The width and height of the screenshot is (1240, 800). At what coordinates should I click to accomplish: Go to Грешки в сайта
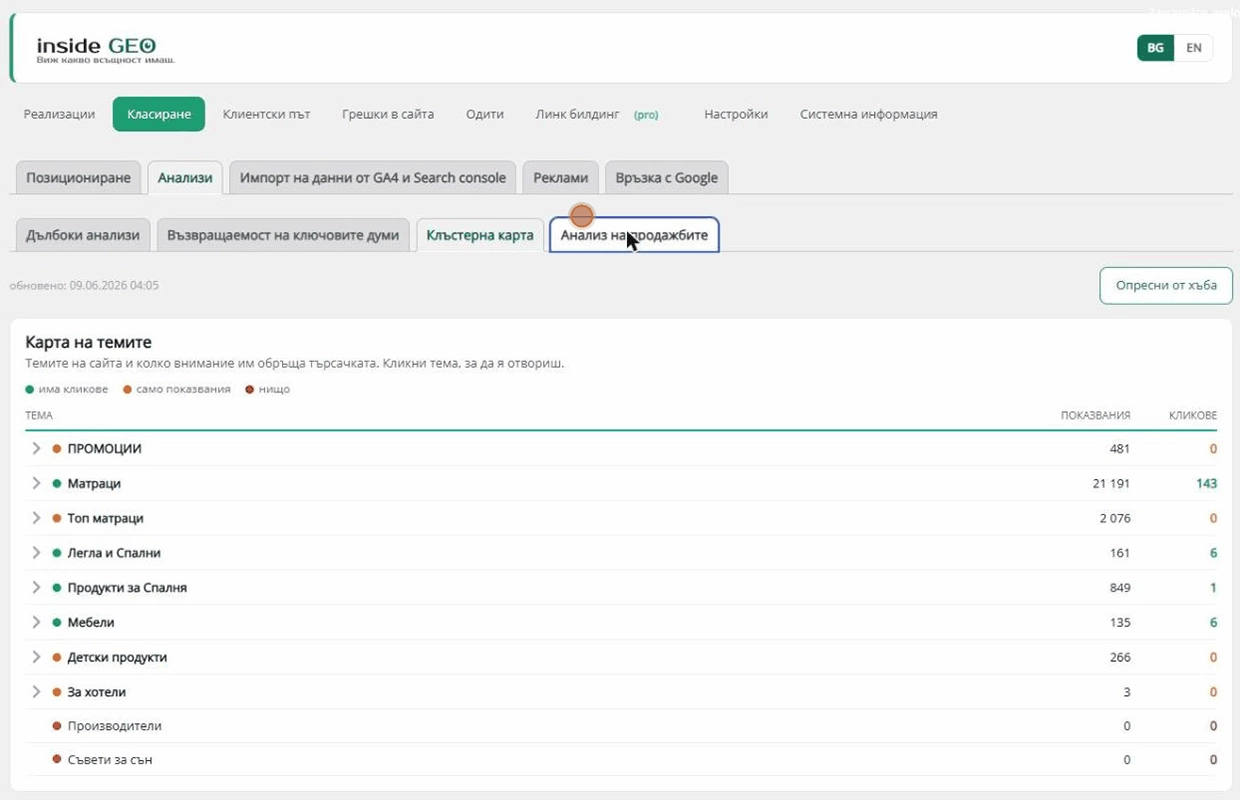point(388,114)
